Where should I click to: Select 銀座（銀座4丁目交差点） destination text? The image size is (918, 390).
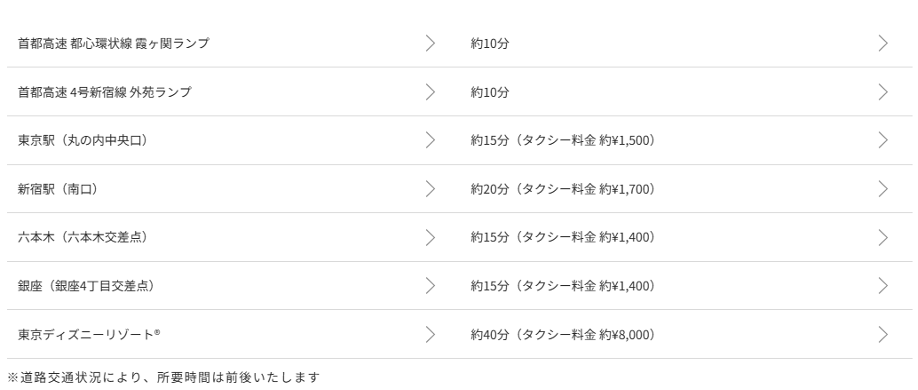(x=87, y=286)
